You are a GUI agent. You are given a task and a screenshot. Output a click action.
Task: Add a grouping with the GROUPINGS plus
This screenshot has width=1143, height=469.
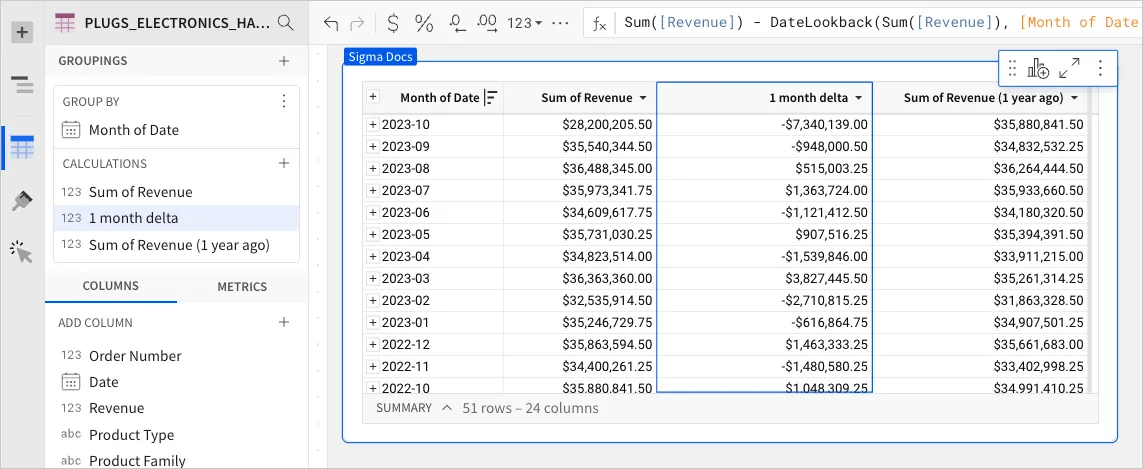[284, 61]
